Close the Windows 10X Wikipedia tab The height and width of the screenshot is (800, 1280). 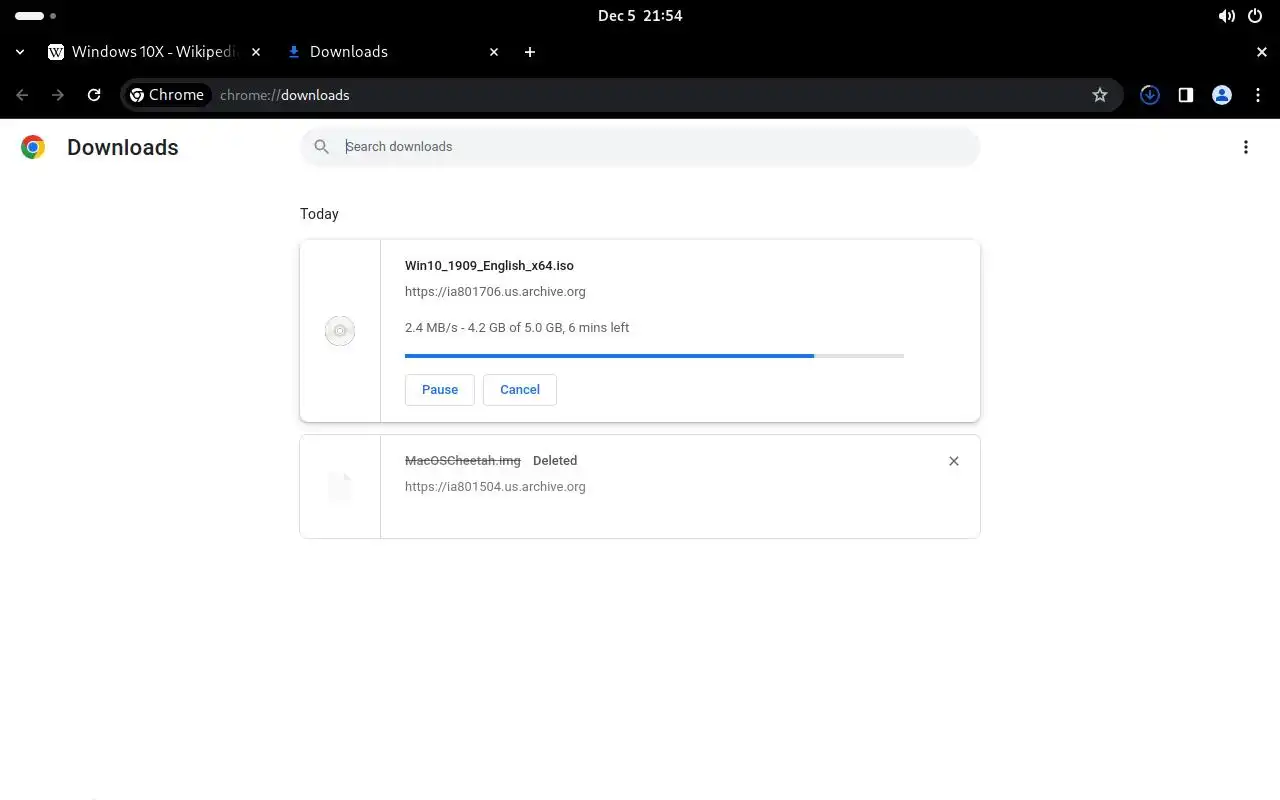pos(256,52)
